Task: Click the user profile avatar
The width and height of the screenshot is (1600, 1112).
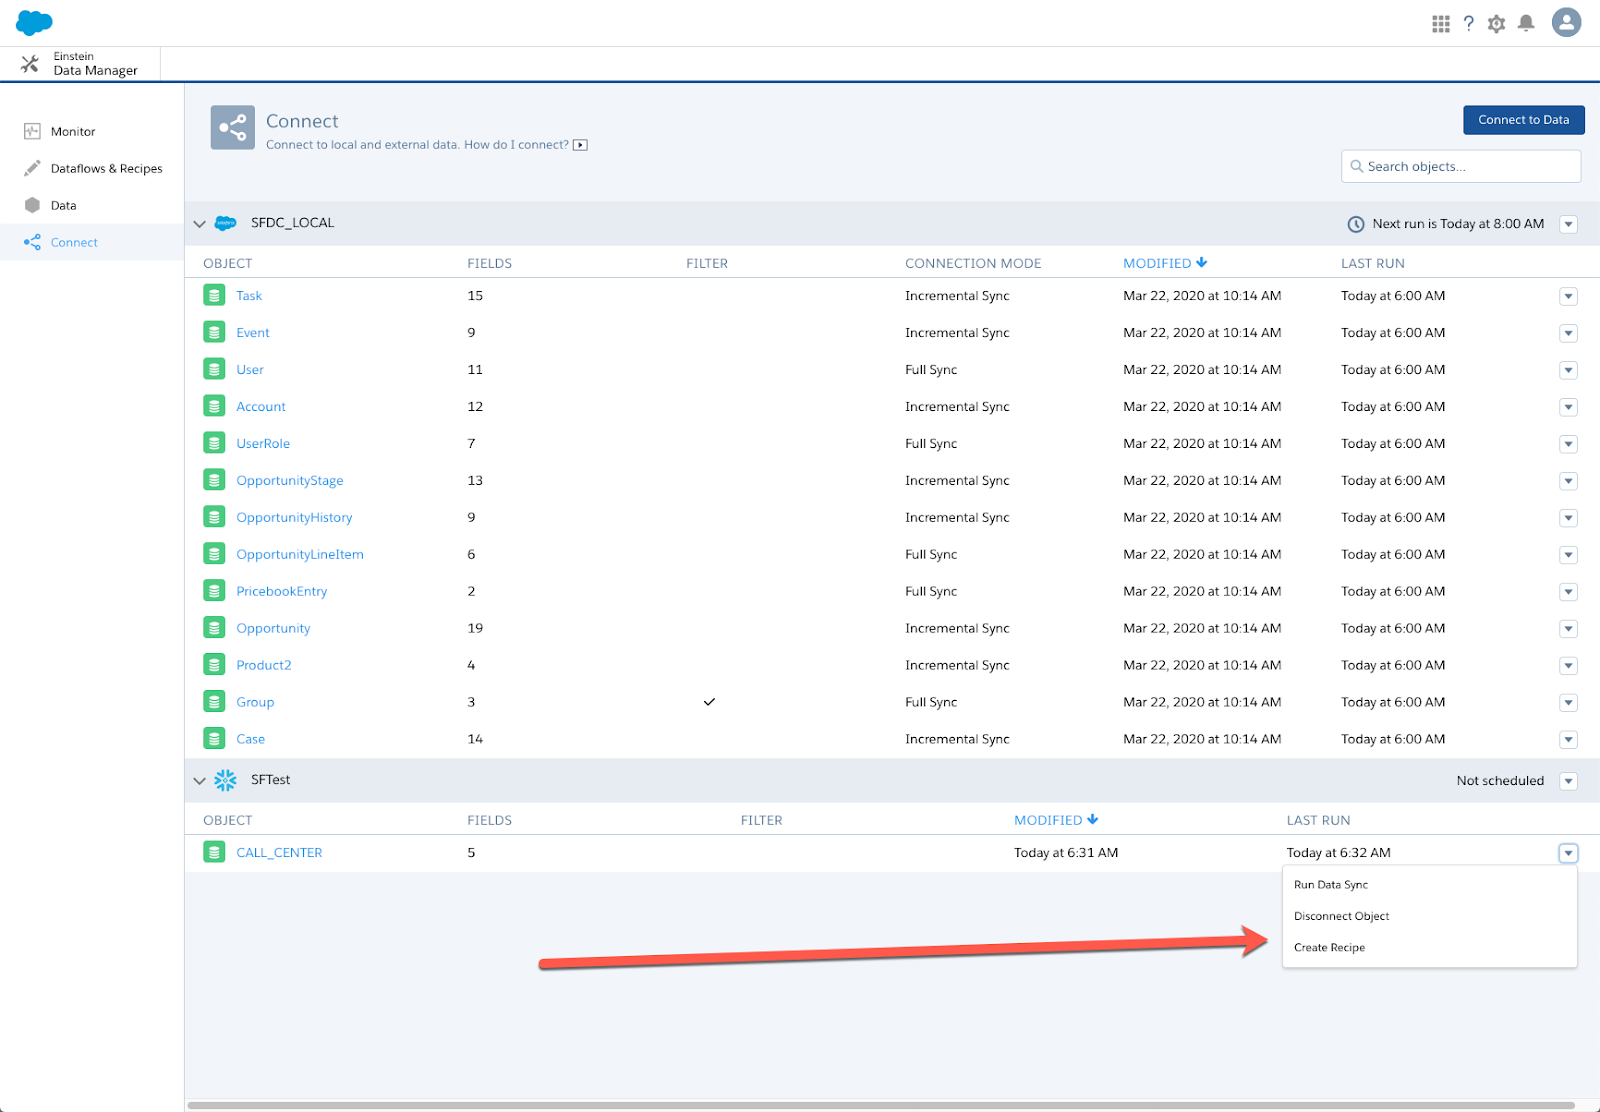Action: pyautogui.click(x=1566, y=22)
